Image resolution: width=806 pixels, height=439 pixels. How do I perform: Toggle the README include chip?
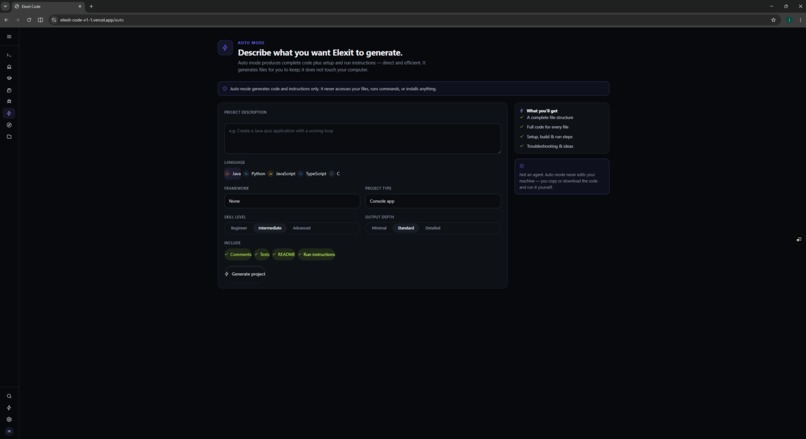pyautogui.click(x=284, y=254)
